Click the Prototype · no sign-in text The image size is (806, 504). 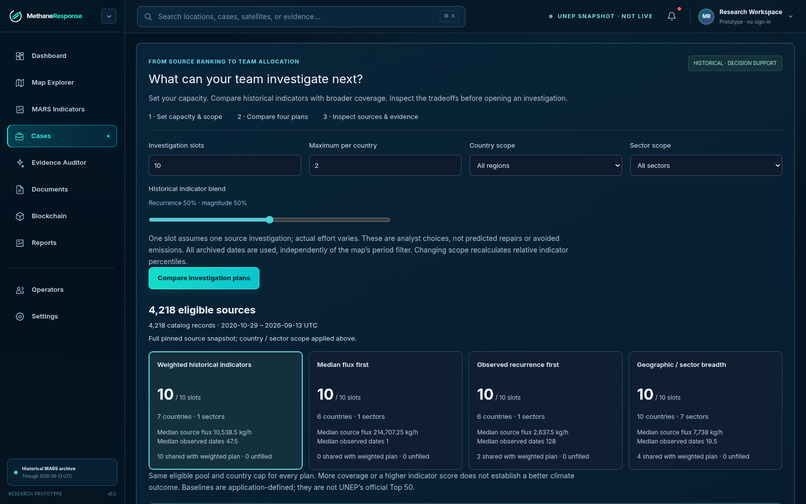tap(745, 22)
